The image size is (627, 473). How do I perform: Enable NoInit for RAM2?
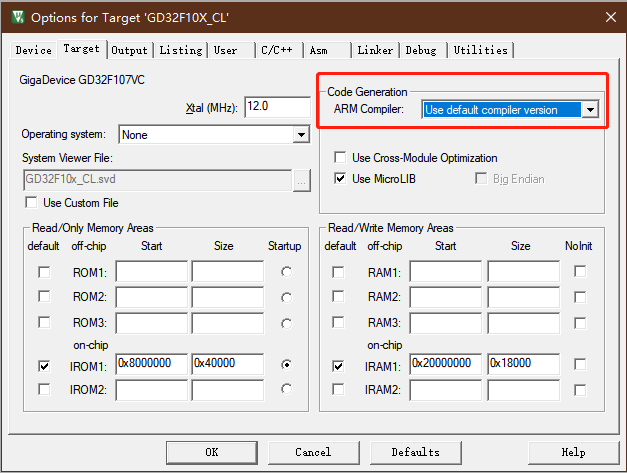pyautogui.click(x=580, y=297)
